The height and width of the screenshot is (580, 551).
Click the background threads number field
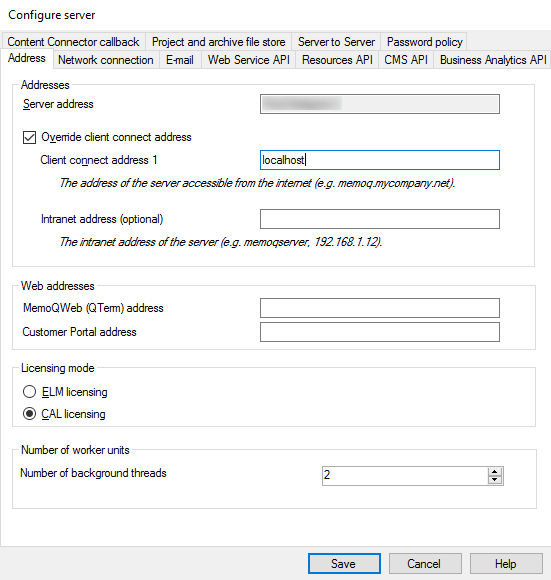click(x=405, y=475)
